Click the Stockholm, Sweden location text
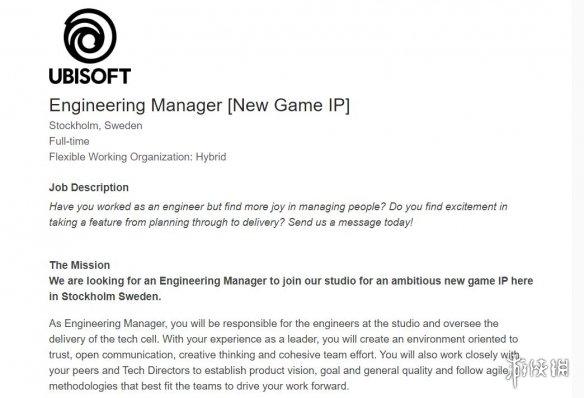The image size is (584, 398). click(95, 125)
